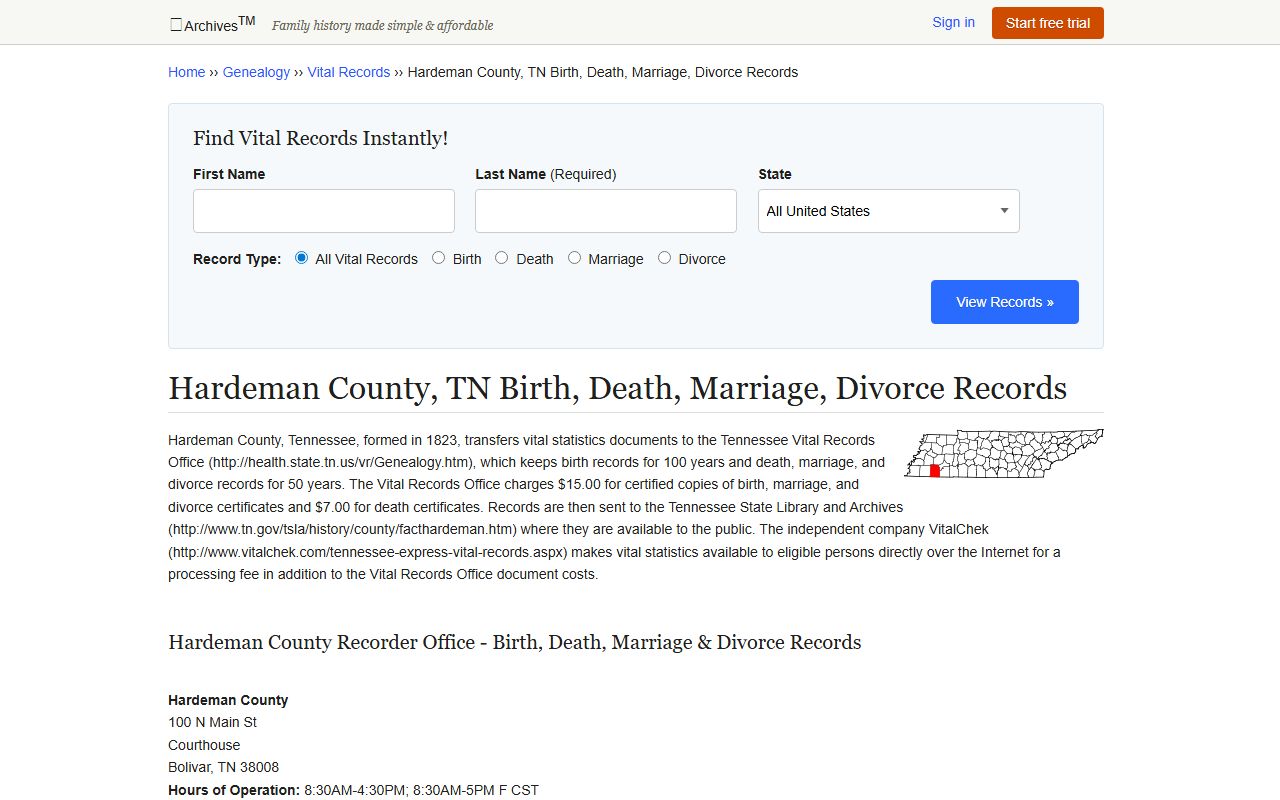Screen dimensions: 1280x800
Task: Choose the Divorce record type
Action: (x=665, y=258)
